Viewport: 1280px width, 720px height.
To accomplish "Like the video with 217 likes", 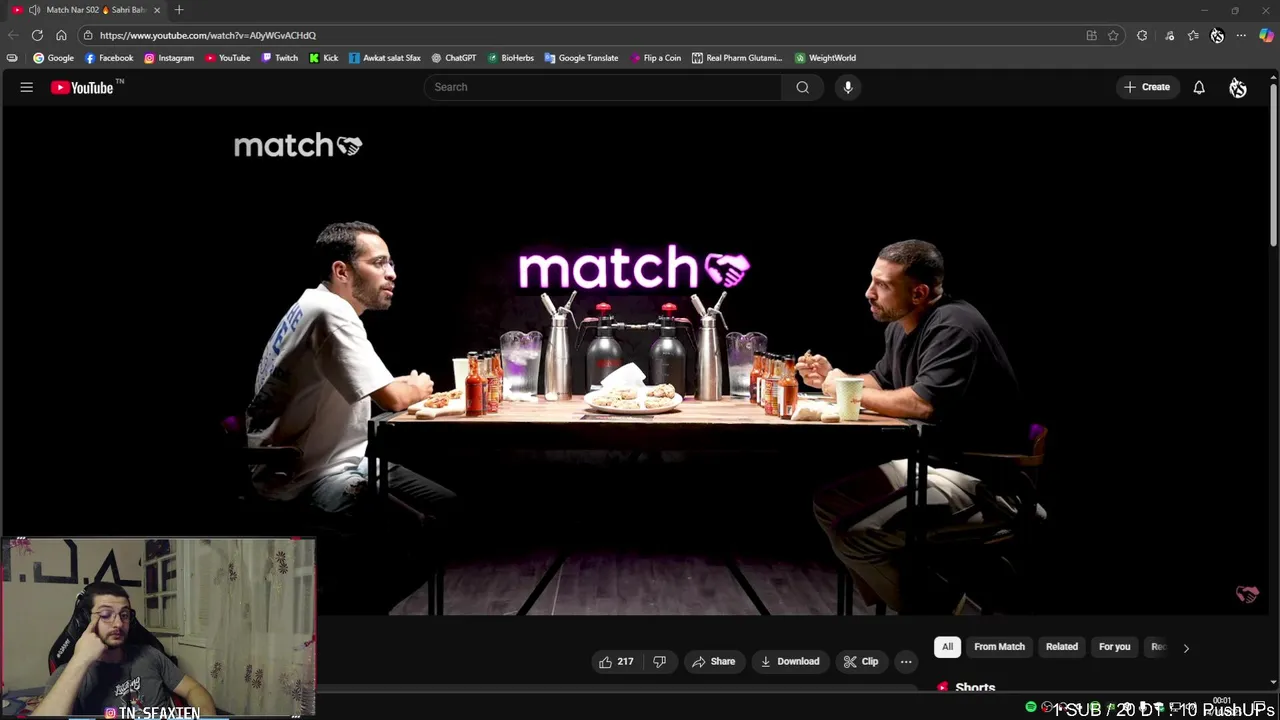I will click(616, 661).
